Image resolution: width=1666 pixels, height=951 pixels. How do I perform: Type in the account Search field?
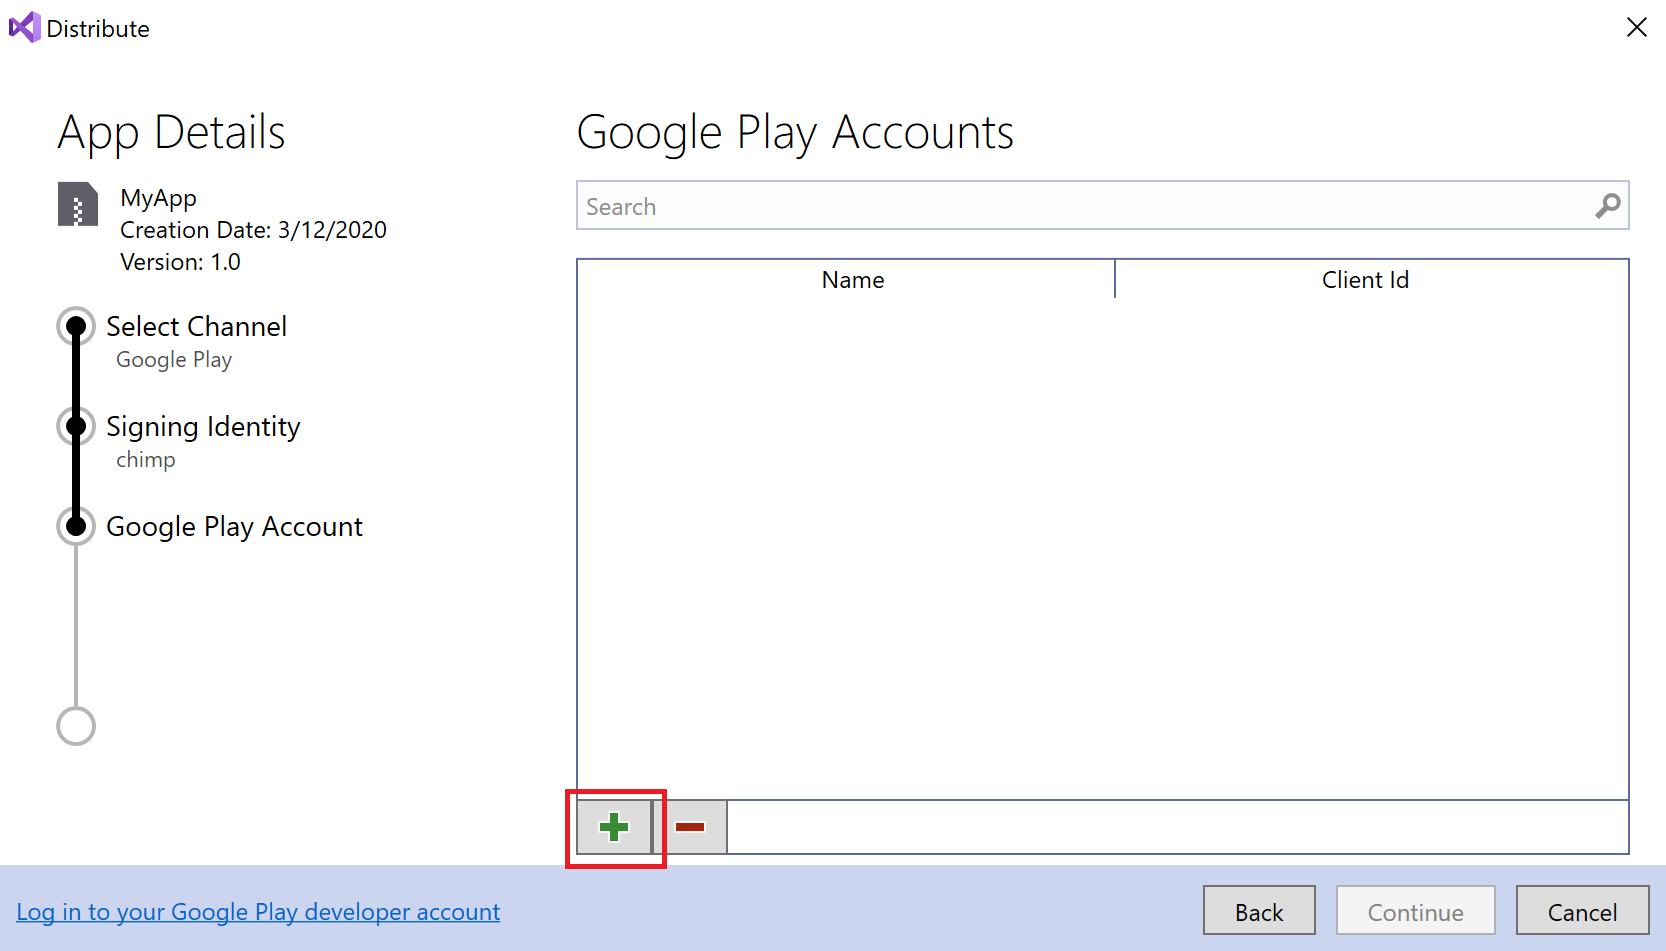pos(1102,206)
